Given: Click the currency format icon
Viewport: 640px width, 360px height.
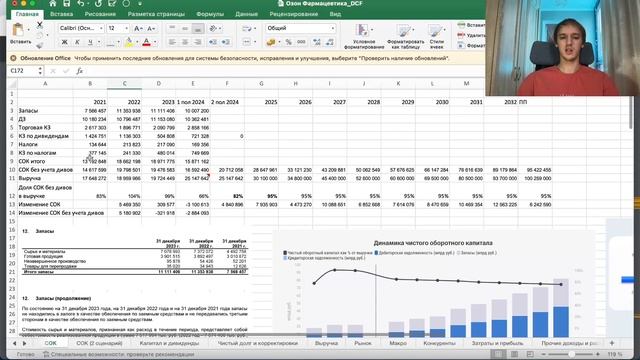Looking at the screenshot, I should click(x=270, y=42).
